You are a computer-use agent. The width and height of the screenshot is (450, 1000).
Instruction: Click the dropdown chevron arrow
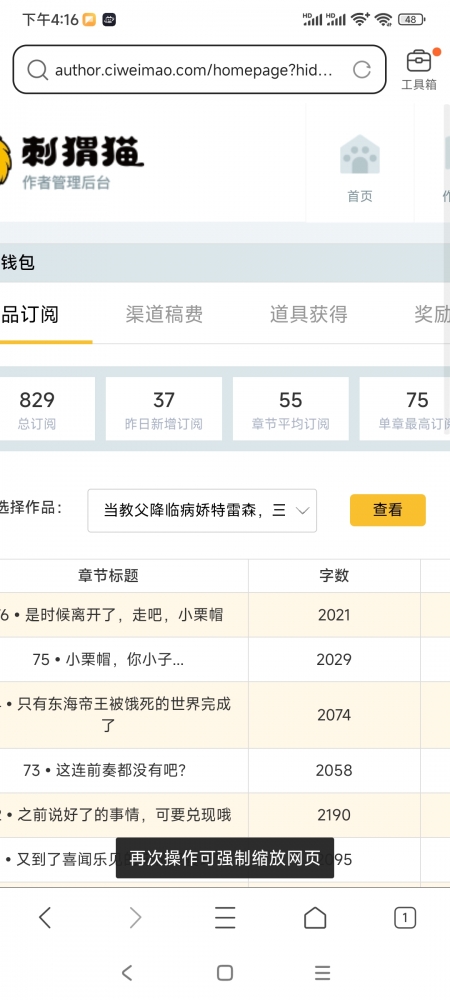[x=303, y=510]
